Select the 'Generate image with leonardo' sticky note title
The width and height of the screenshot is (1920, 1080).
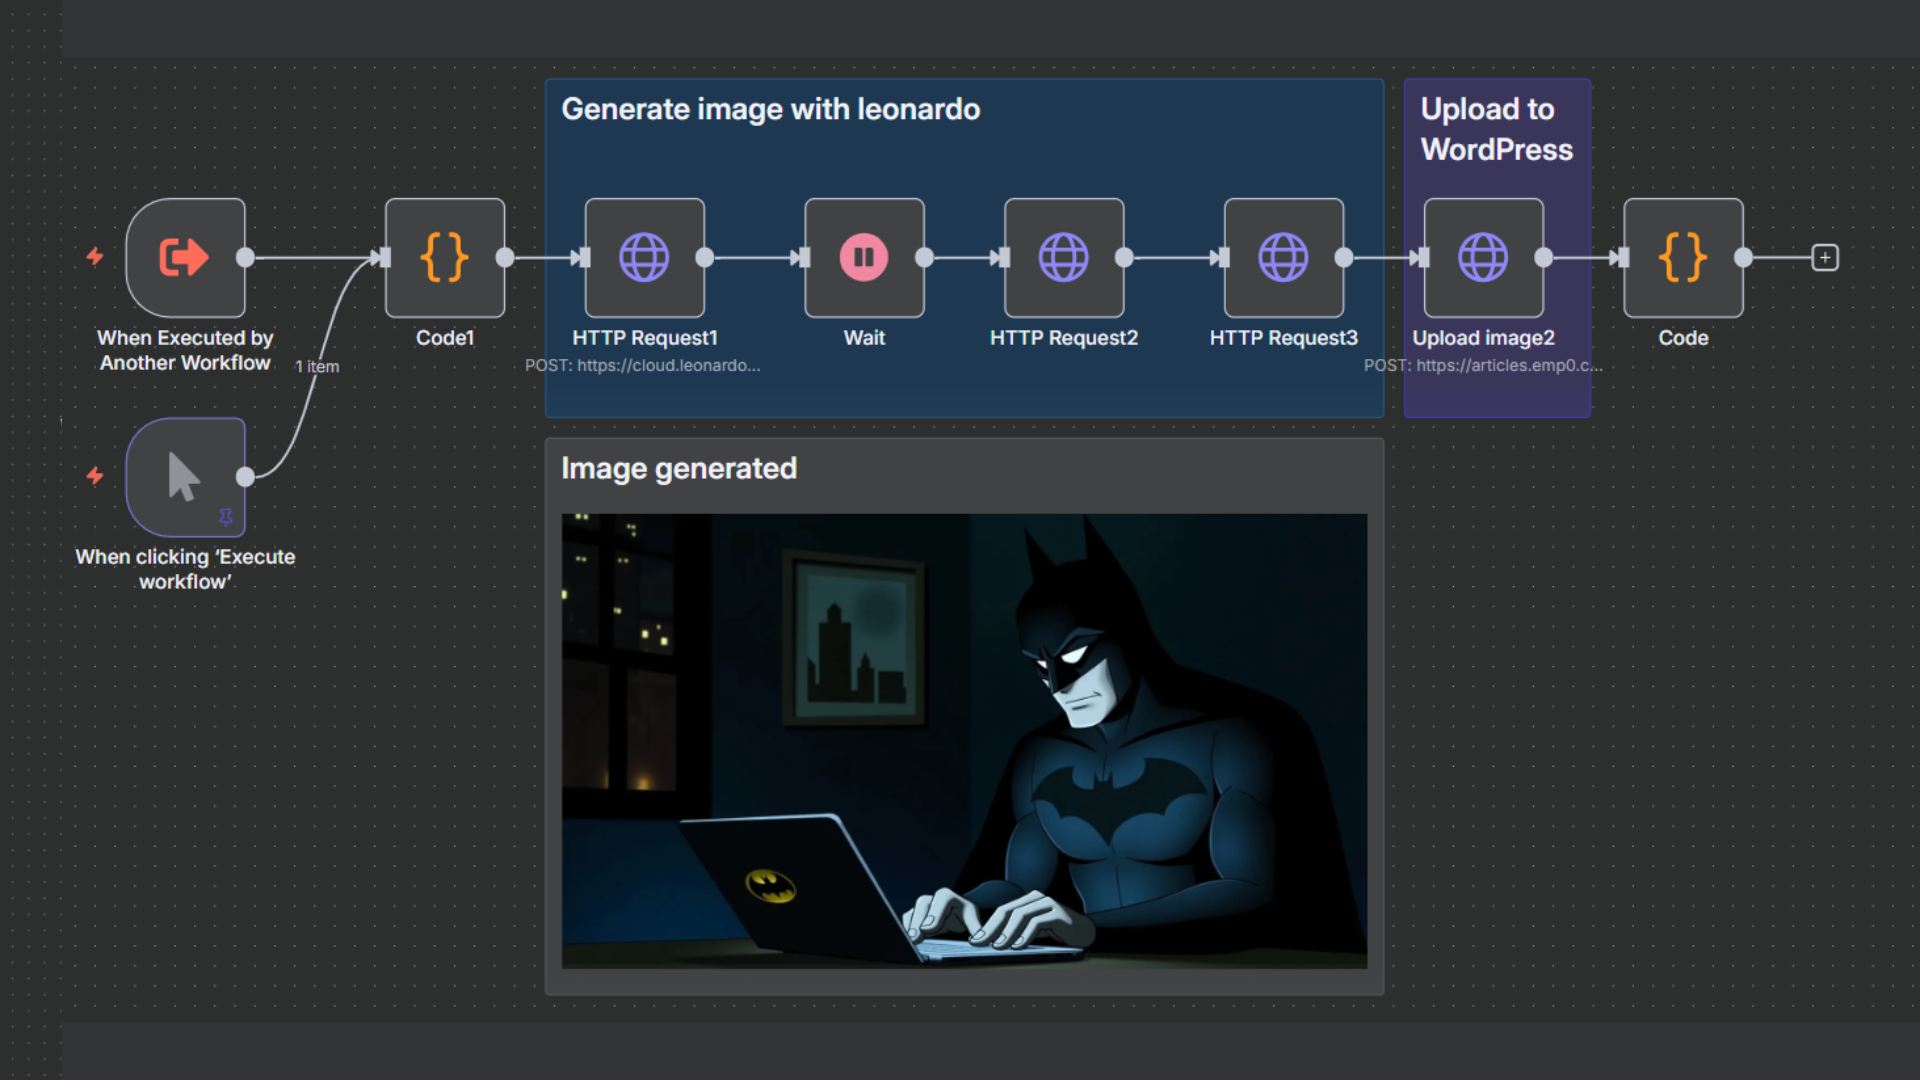click(x=771, y=109)
